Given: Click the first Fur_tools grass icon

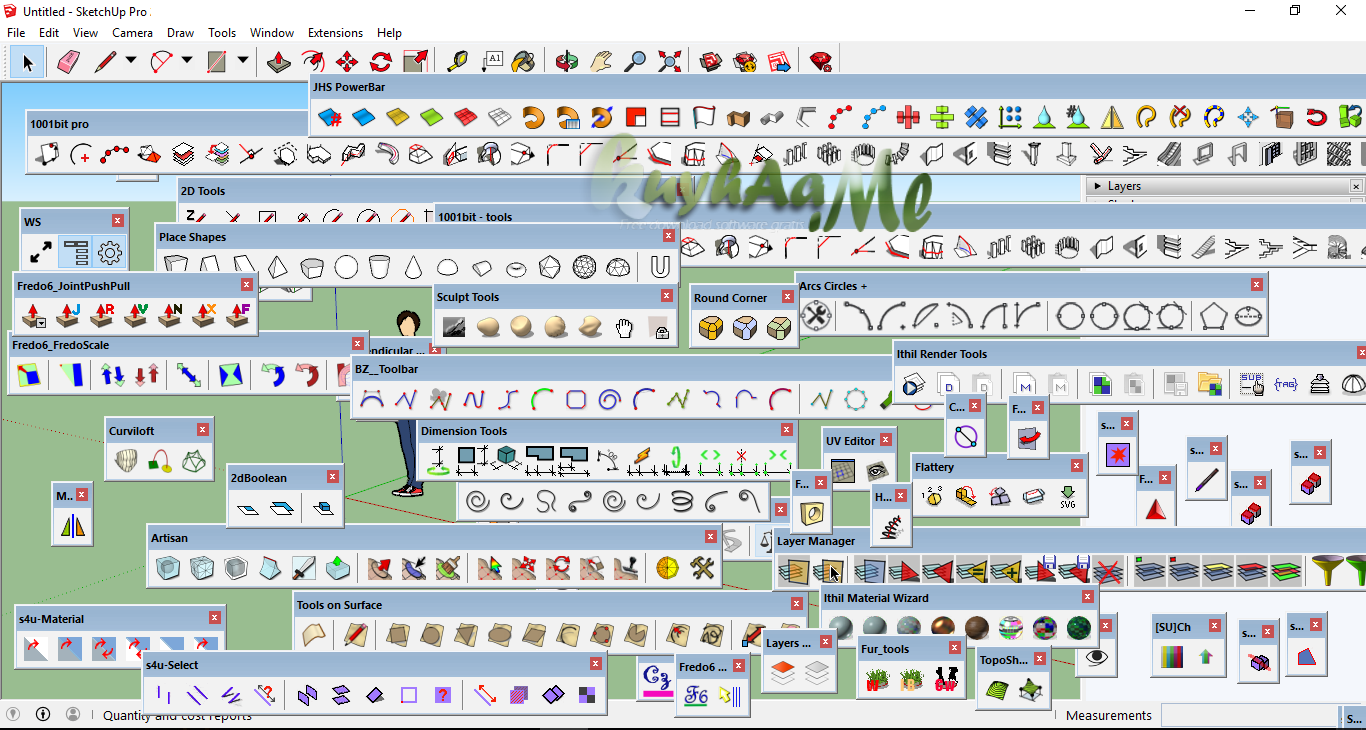Looking at the screenshot, I should [x=877, y=680].
